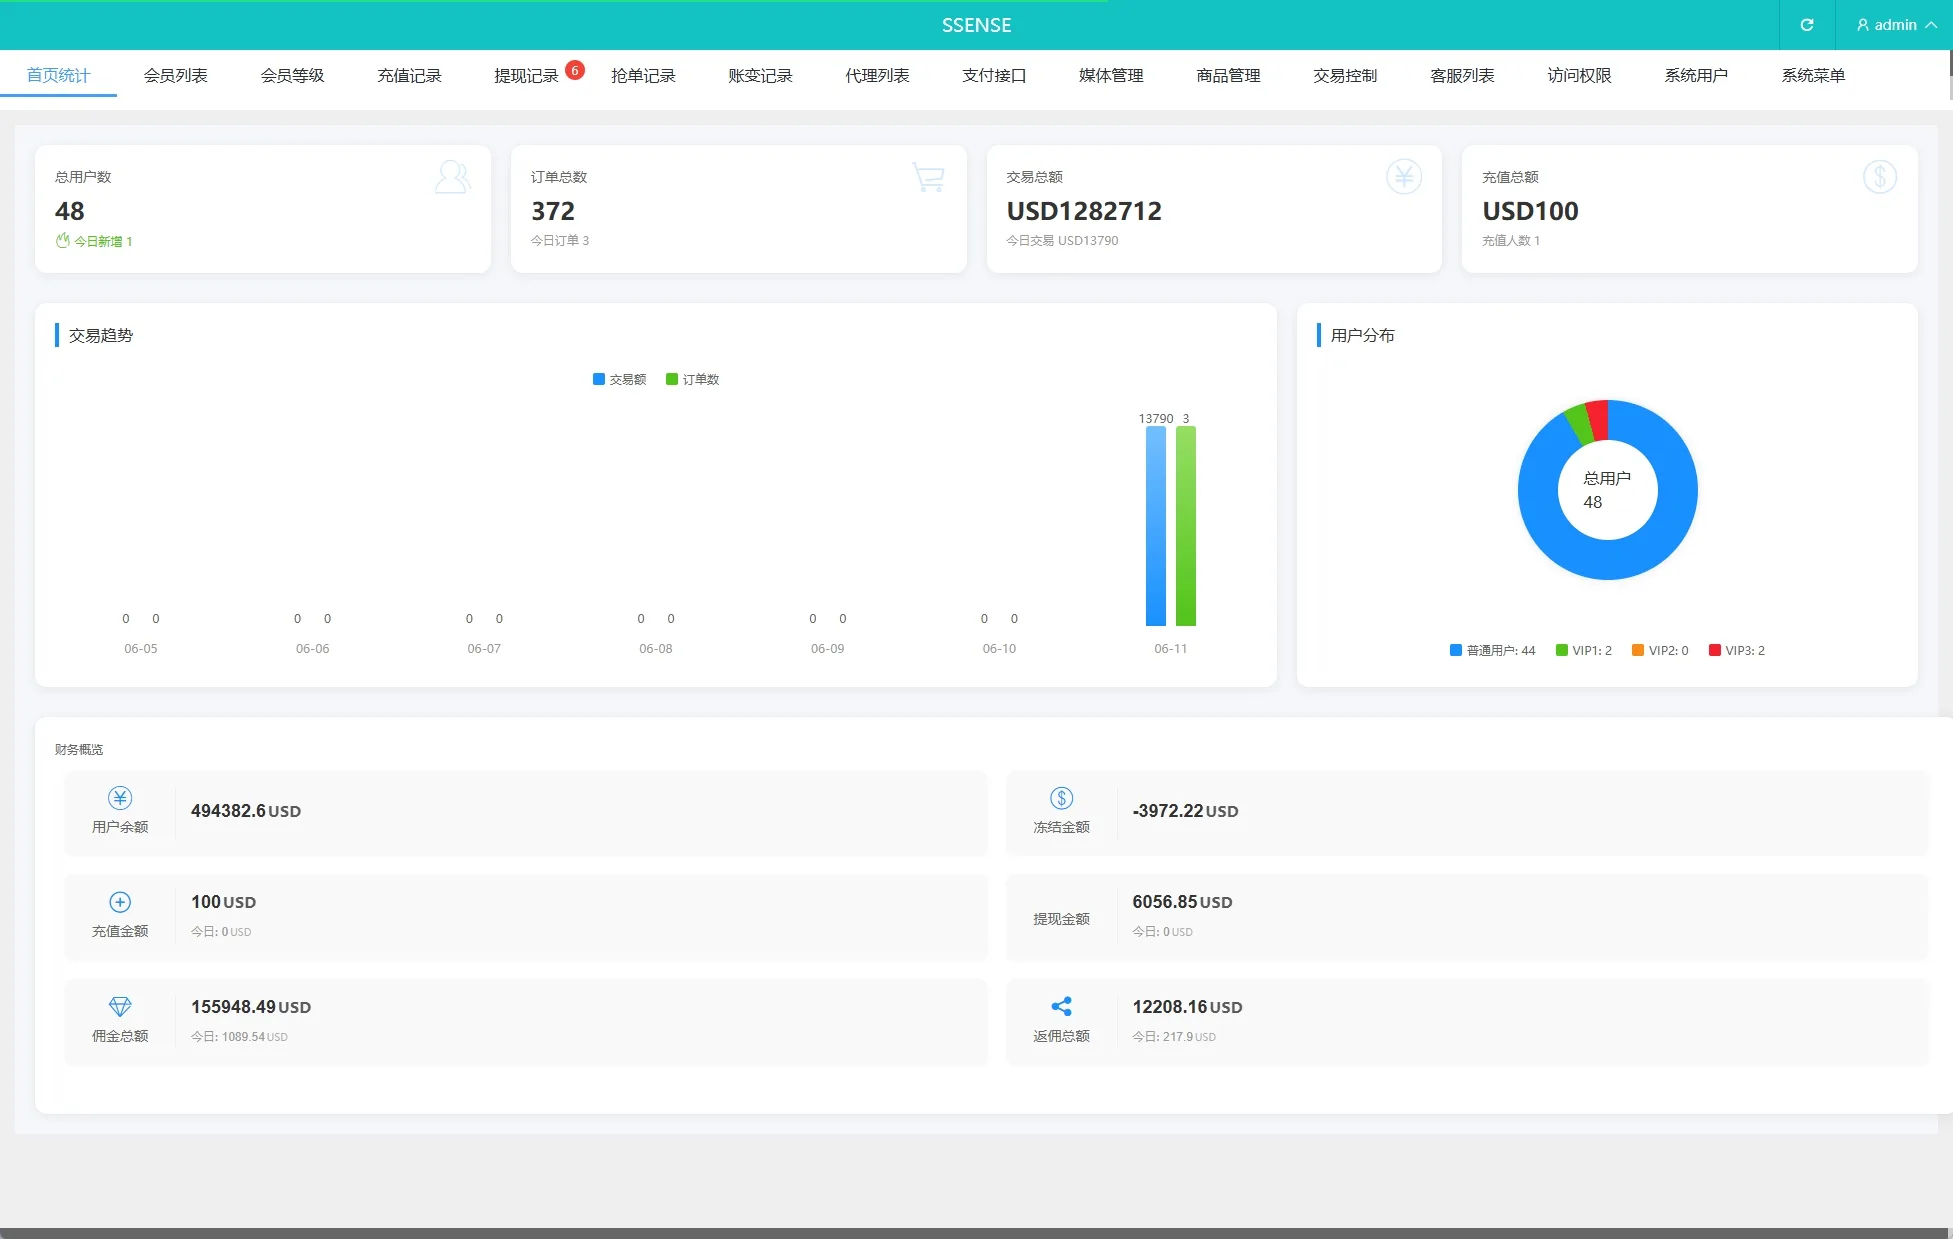Viewport: 1953px width, 1239px height.
Task: Click the share icon above 返佣总额
Action: pos(1061,1006)
